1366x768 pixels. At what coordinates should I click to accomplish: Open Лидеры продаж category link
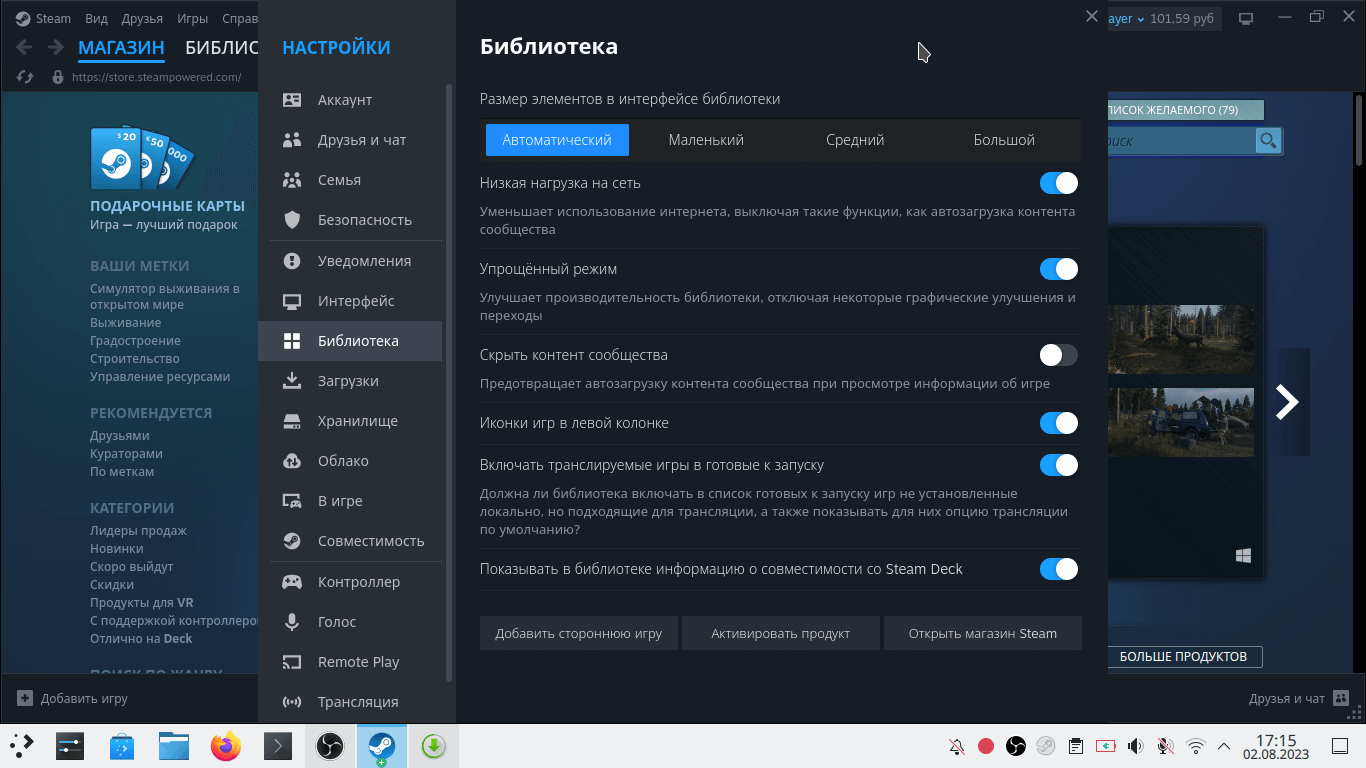point(138,531)
